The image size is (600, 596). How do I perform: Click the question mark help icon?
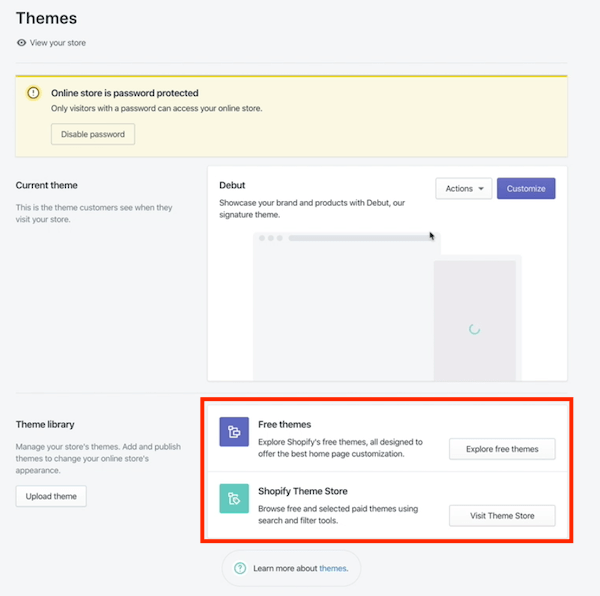(x=240, y=568)
